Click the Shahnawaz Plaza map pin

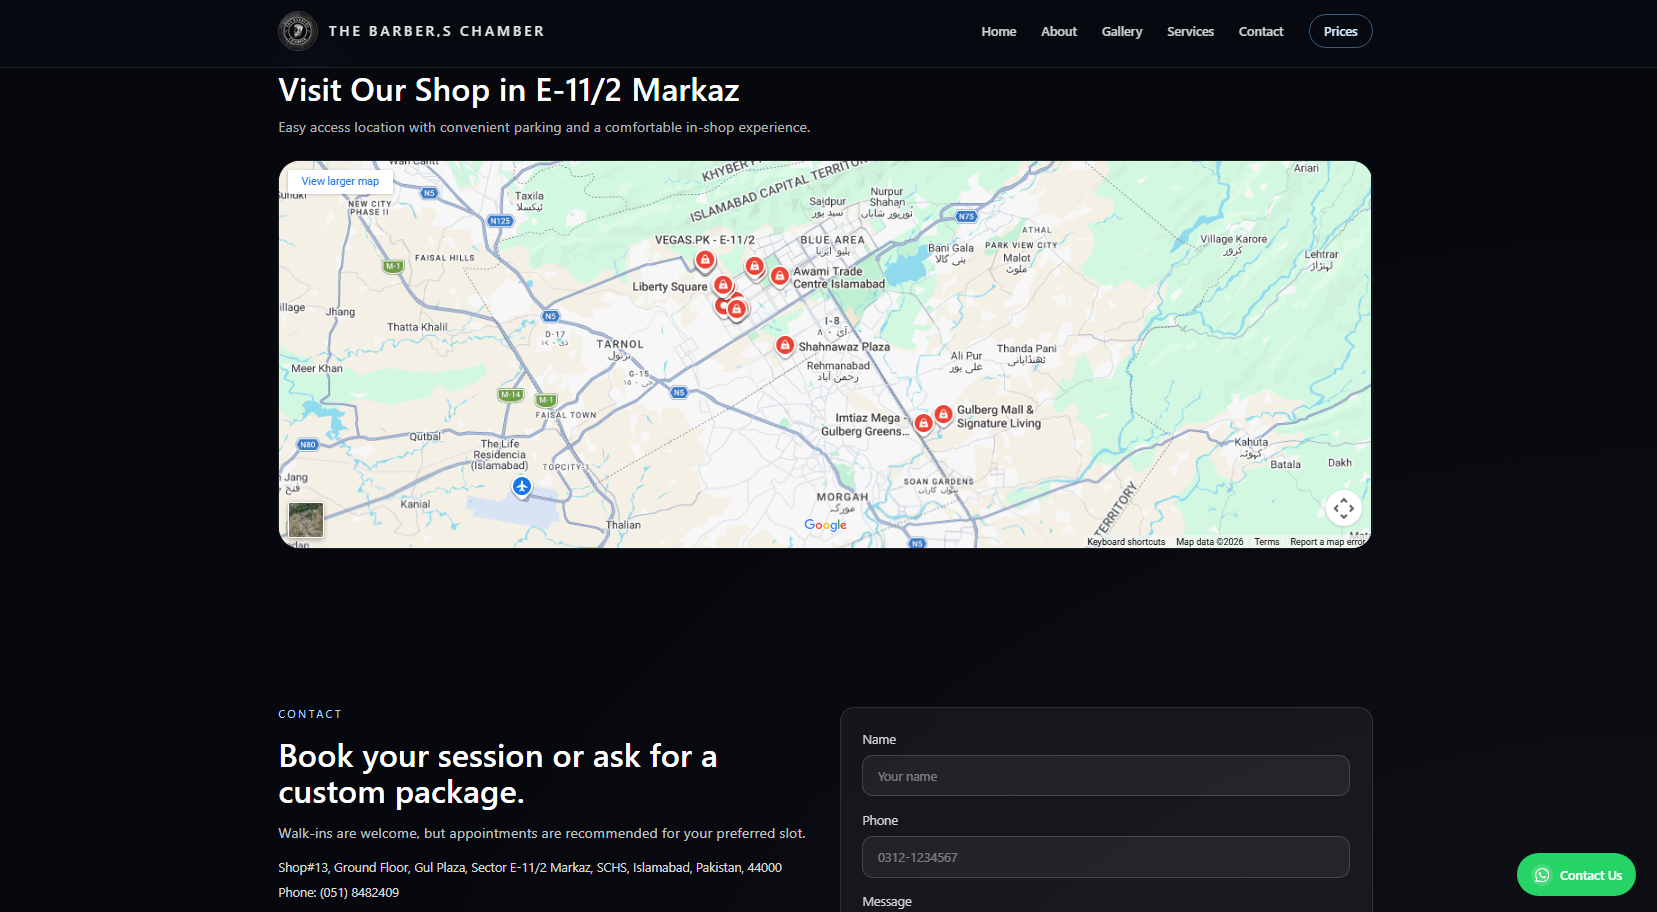click(x=785, y=345)
